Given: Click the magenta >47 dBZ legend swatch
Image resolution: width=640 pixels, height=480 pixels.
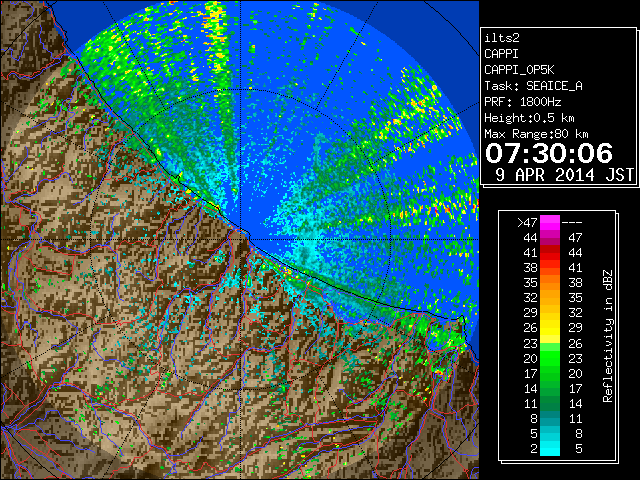Looking at the screenshot, I should 550,223.
